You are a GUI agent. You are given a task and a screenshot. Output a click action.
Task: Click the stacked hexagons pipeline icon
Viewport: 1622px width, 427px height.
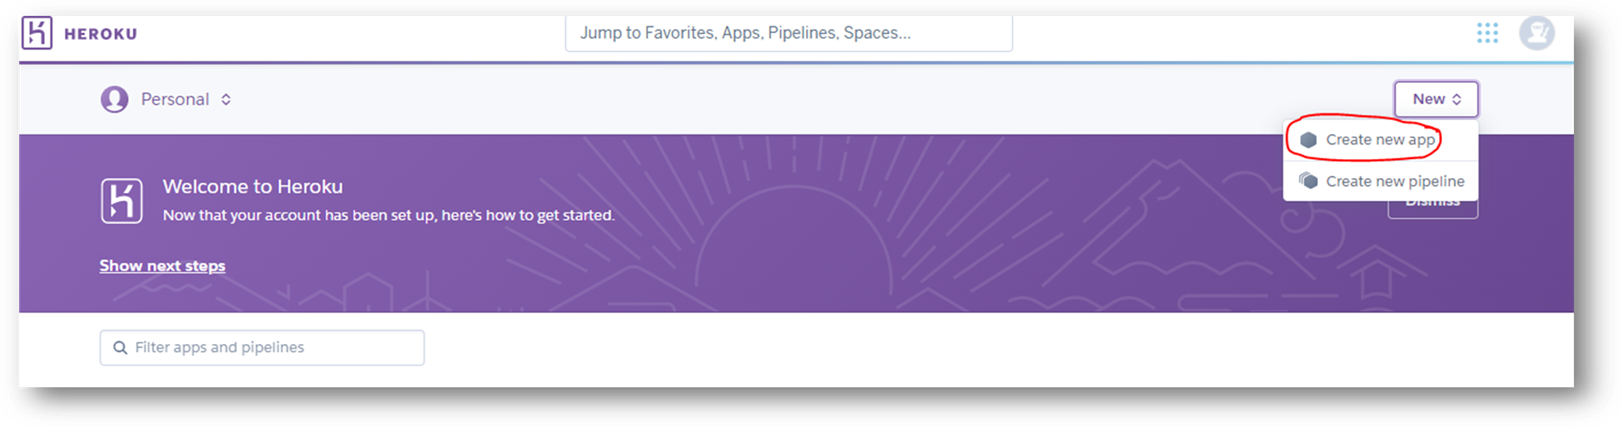pos(1308,181)
